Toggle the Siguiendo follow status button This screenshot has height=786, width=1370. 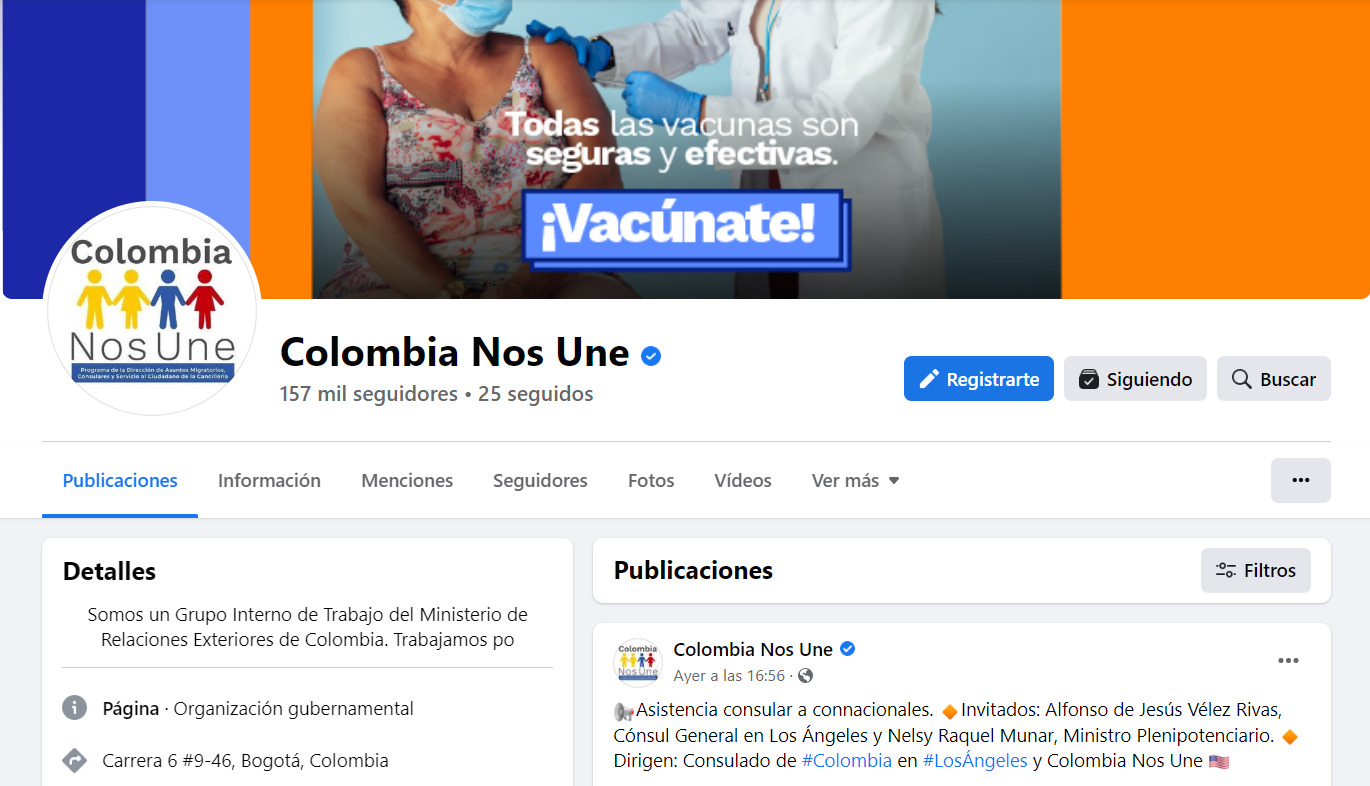[1135, 379]
